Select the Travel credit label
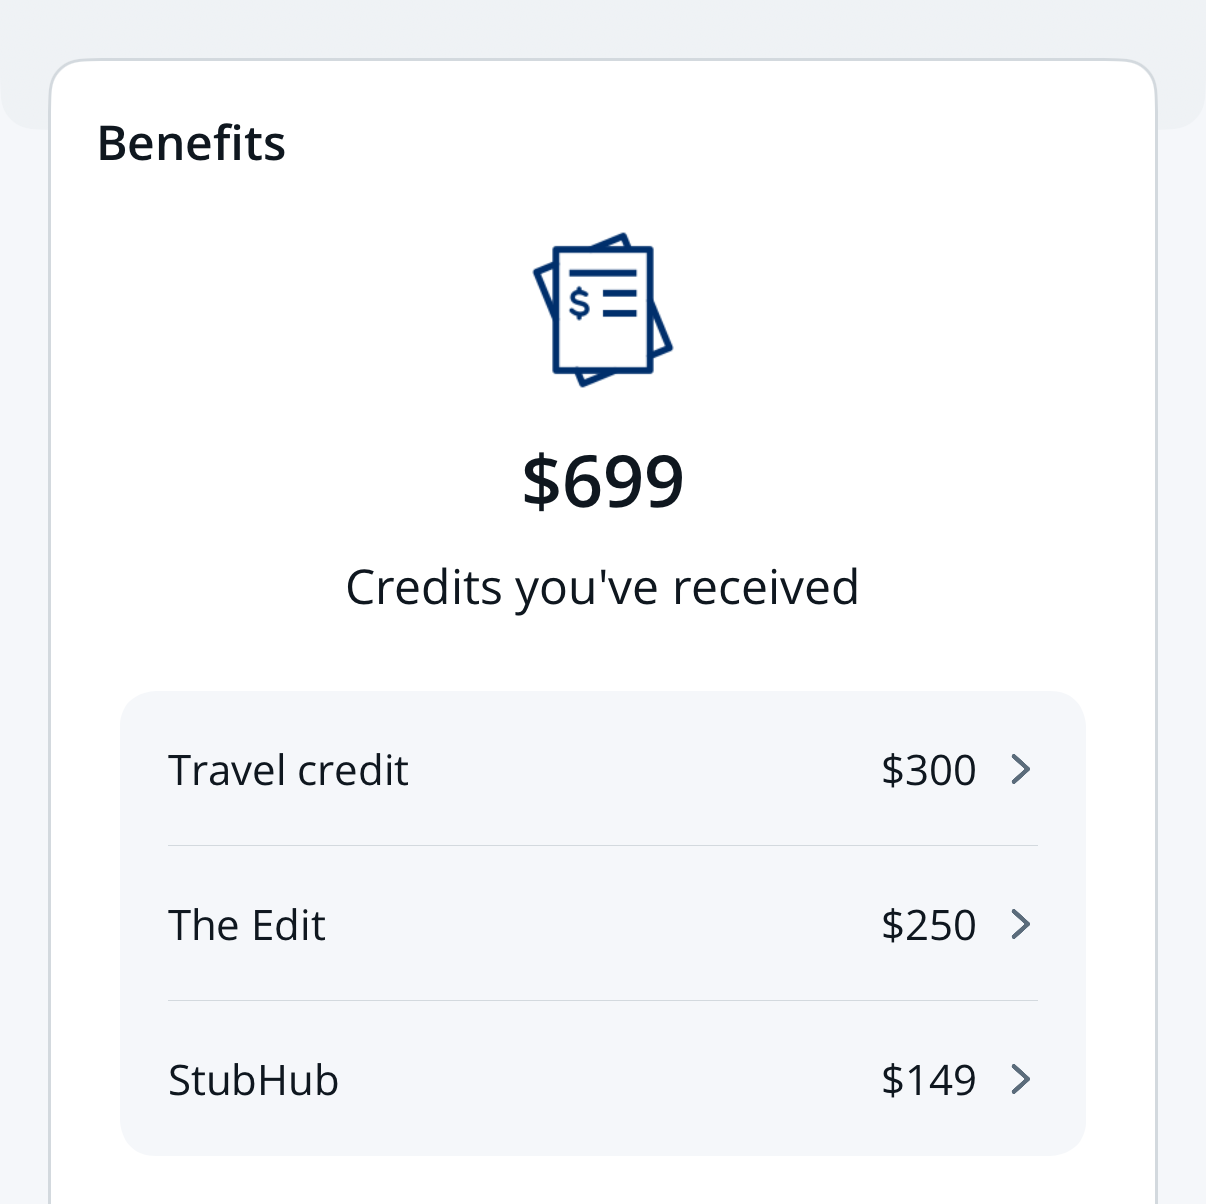Viewport: 1206px width, 1204px height. click(x=288, y=771)
